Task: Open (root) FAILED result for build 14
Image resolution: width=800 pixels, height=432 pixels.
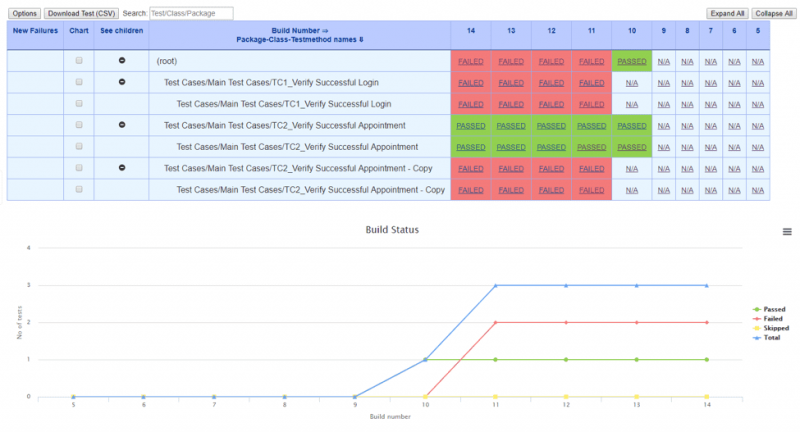Action: pyautogui.click(x=470, y=61)
